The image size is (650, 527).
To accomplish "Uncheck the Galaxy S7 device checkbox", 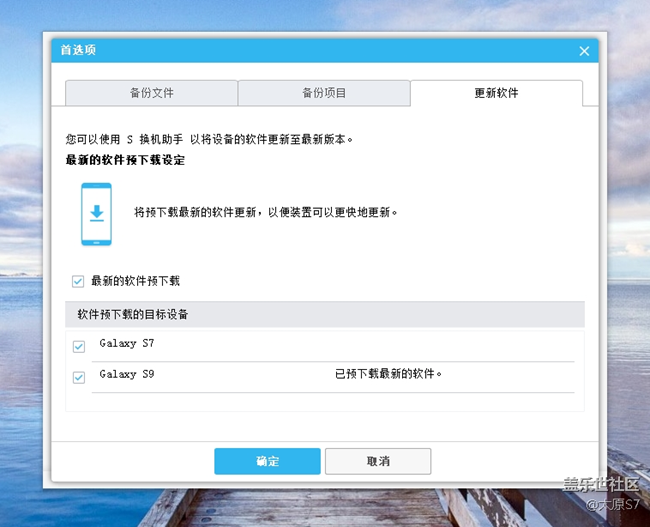I will pyautogui.click(x=79, y=346).
